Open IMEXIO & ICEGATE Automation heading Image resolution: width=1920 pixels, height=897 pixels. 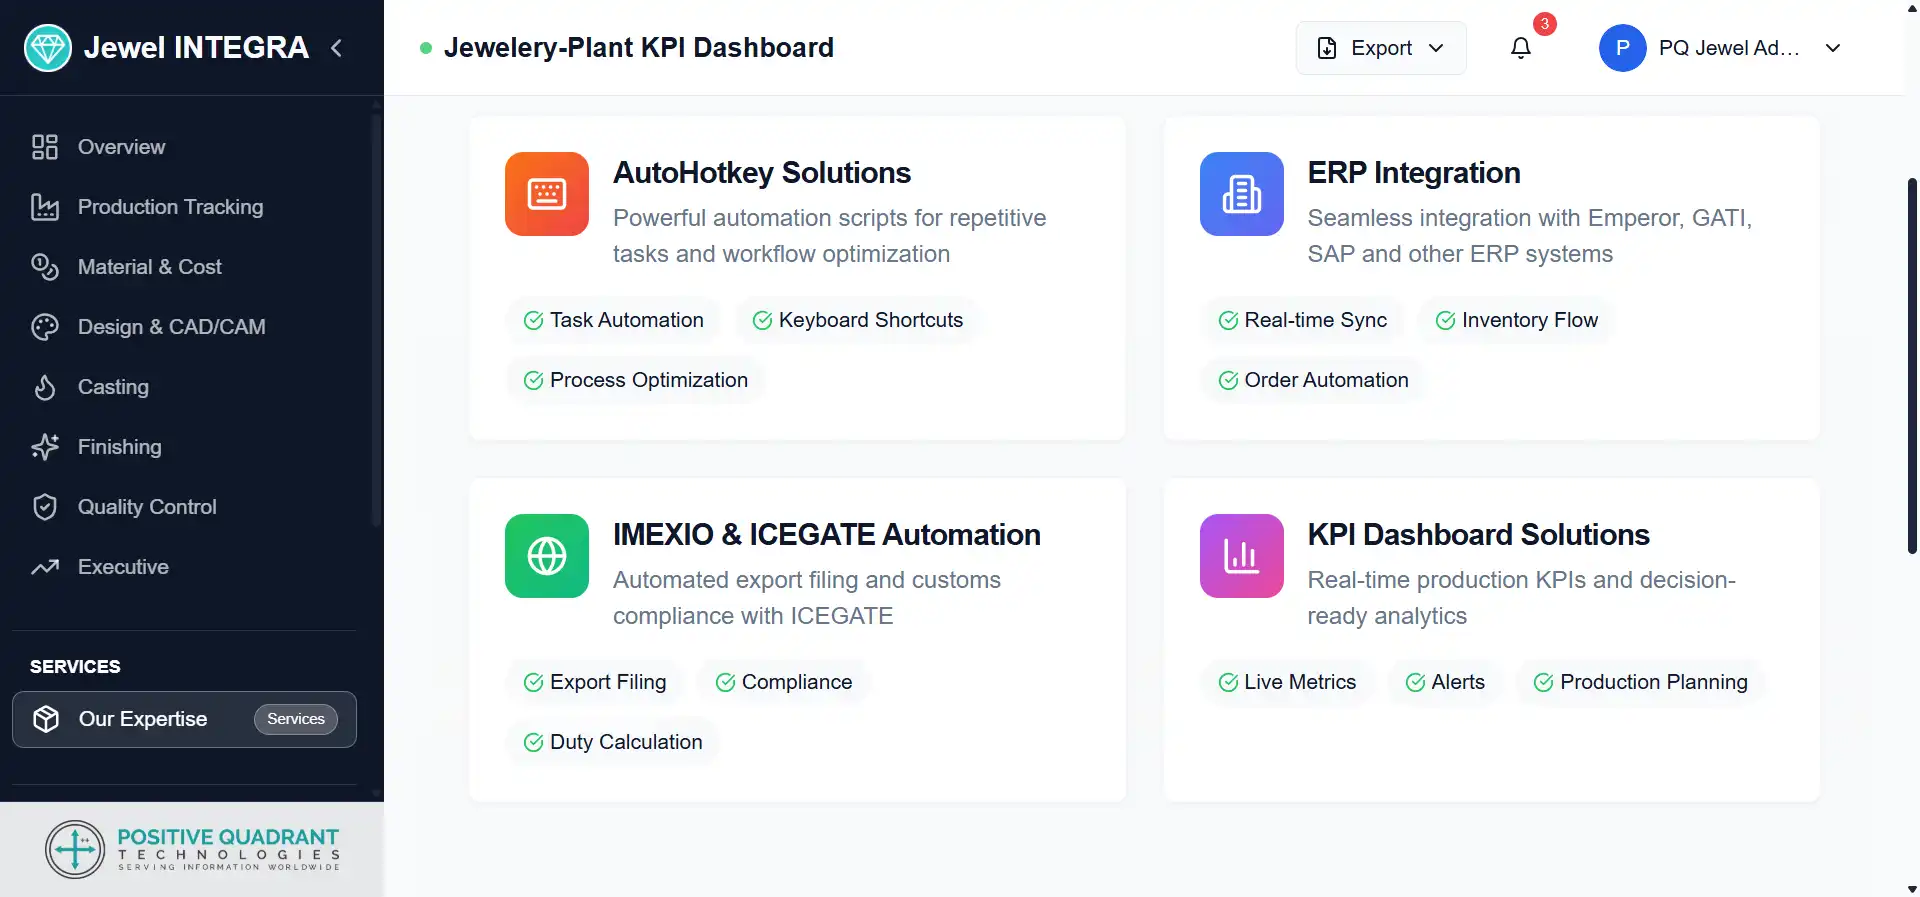pyautogui.click(x=827, y=535)
